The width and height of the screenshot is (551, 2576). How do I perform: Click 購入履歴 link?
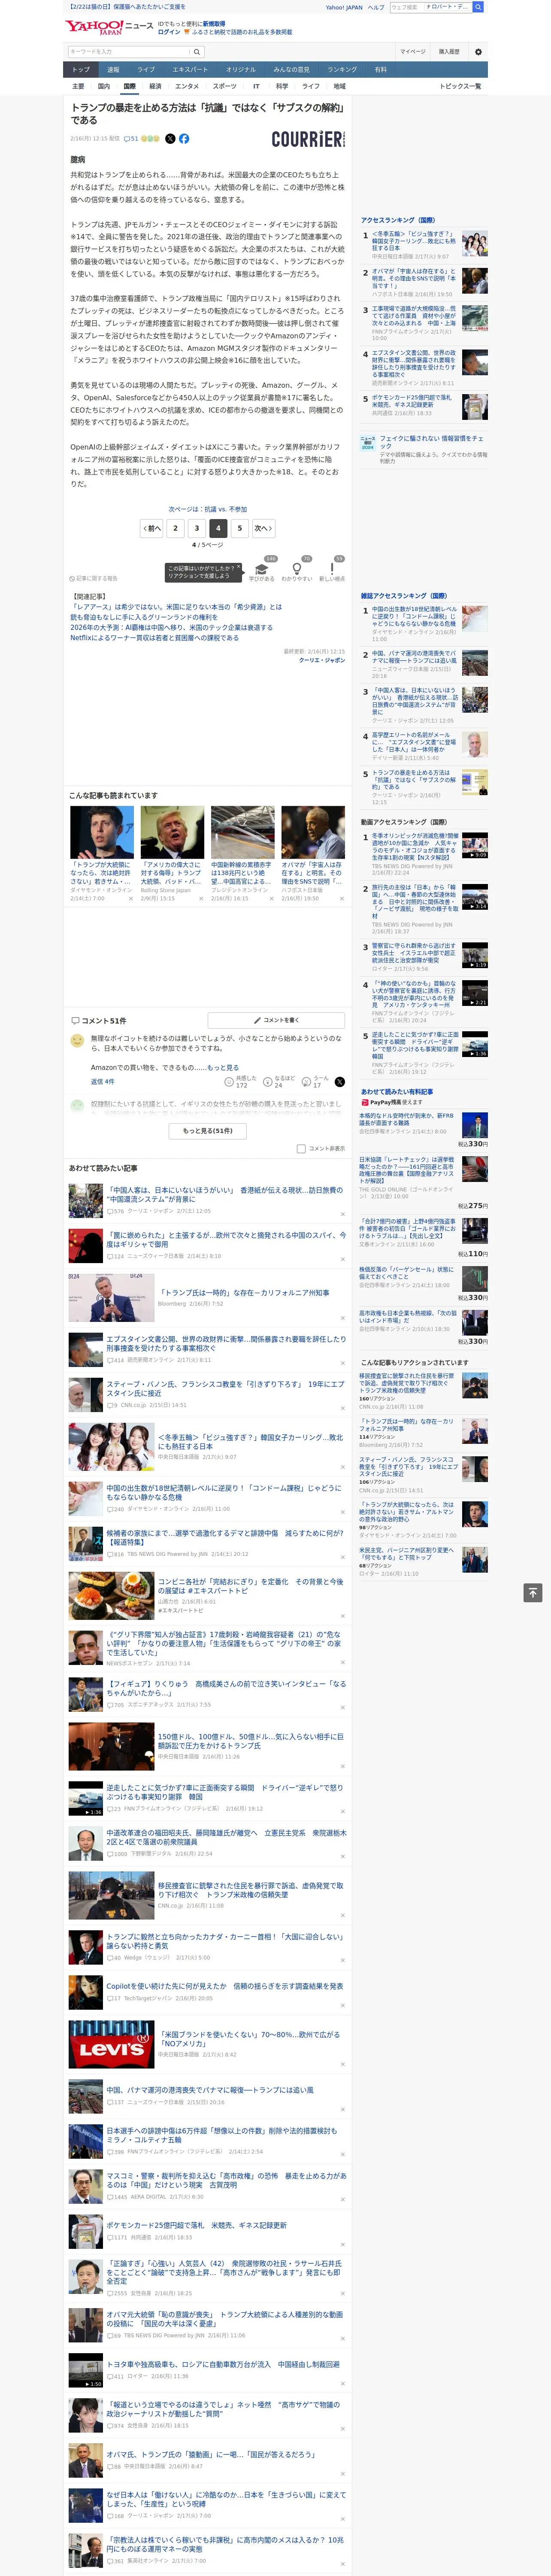click(x=449, y=51)
